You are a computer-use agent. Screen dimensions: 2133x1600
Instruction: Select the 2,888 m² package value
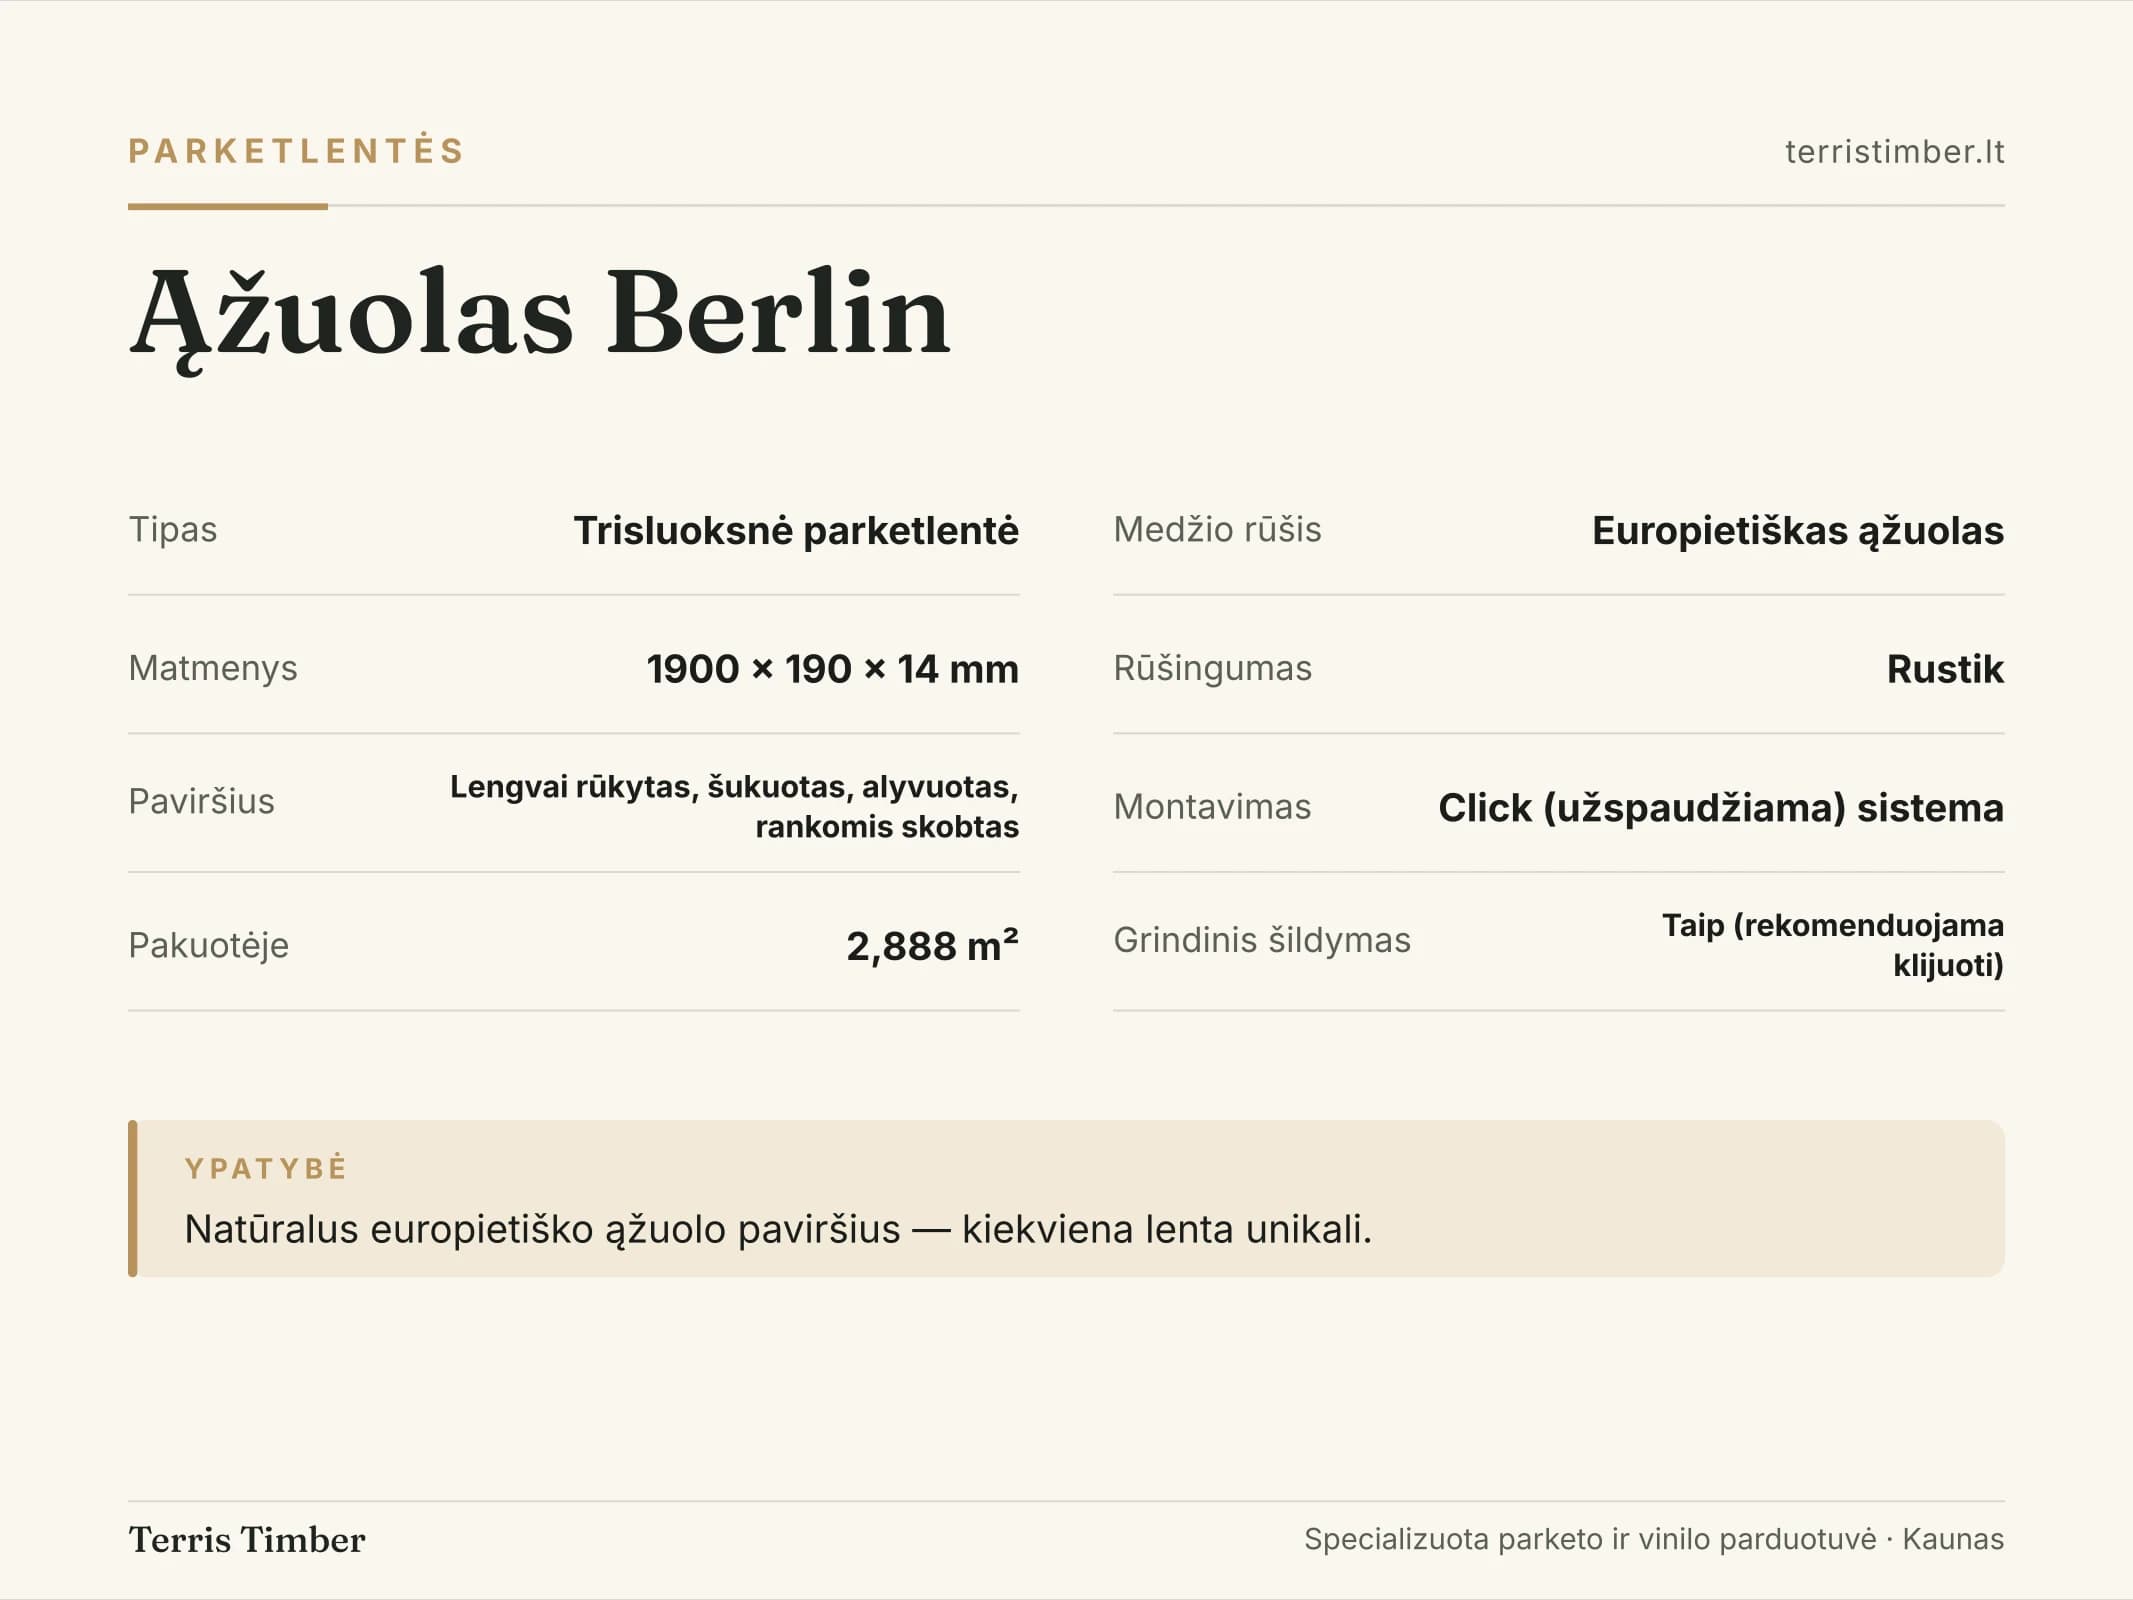(x=932, y=945)
